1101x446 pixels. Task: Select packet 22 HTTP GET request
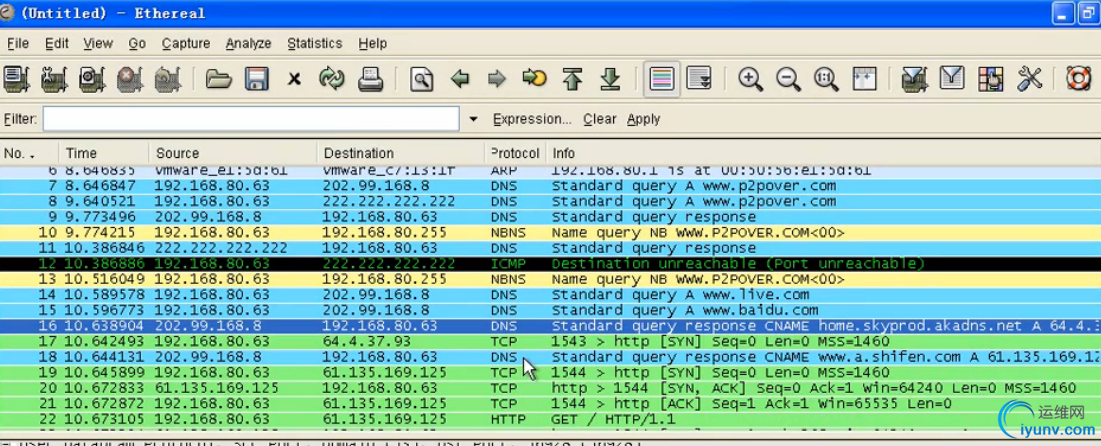click(550, 419)
